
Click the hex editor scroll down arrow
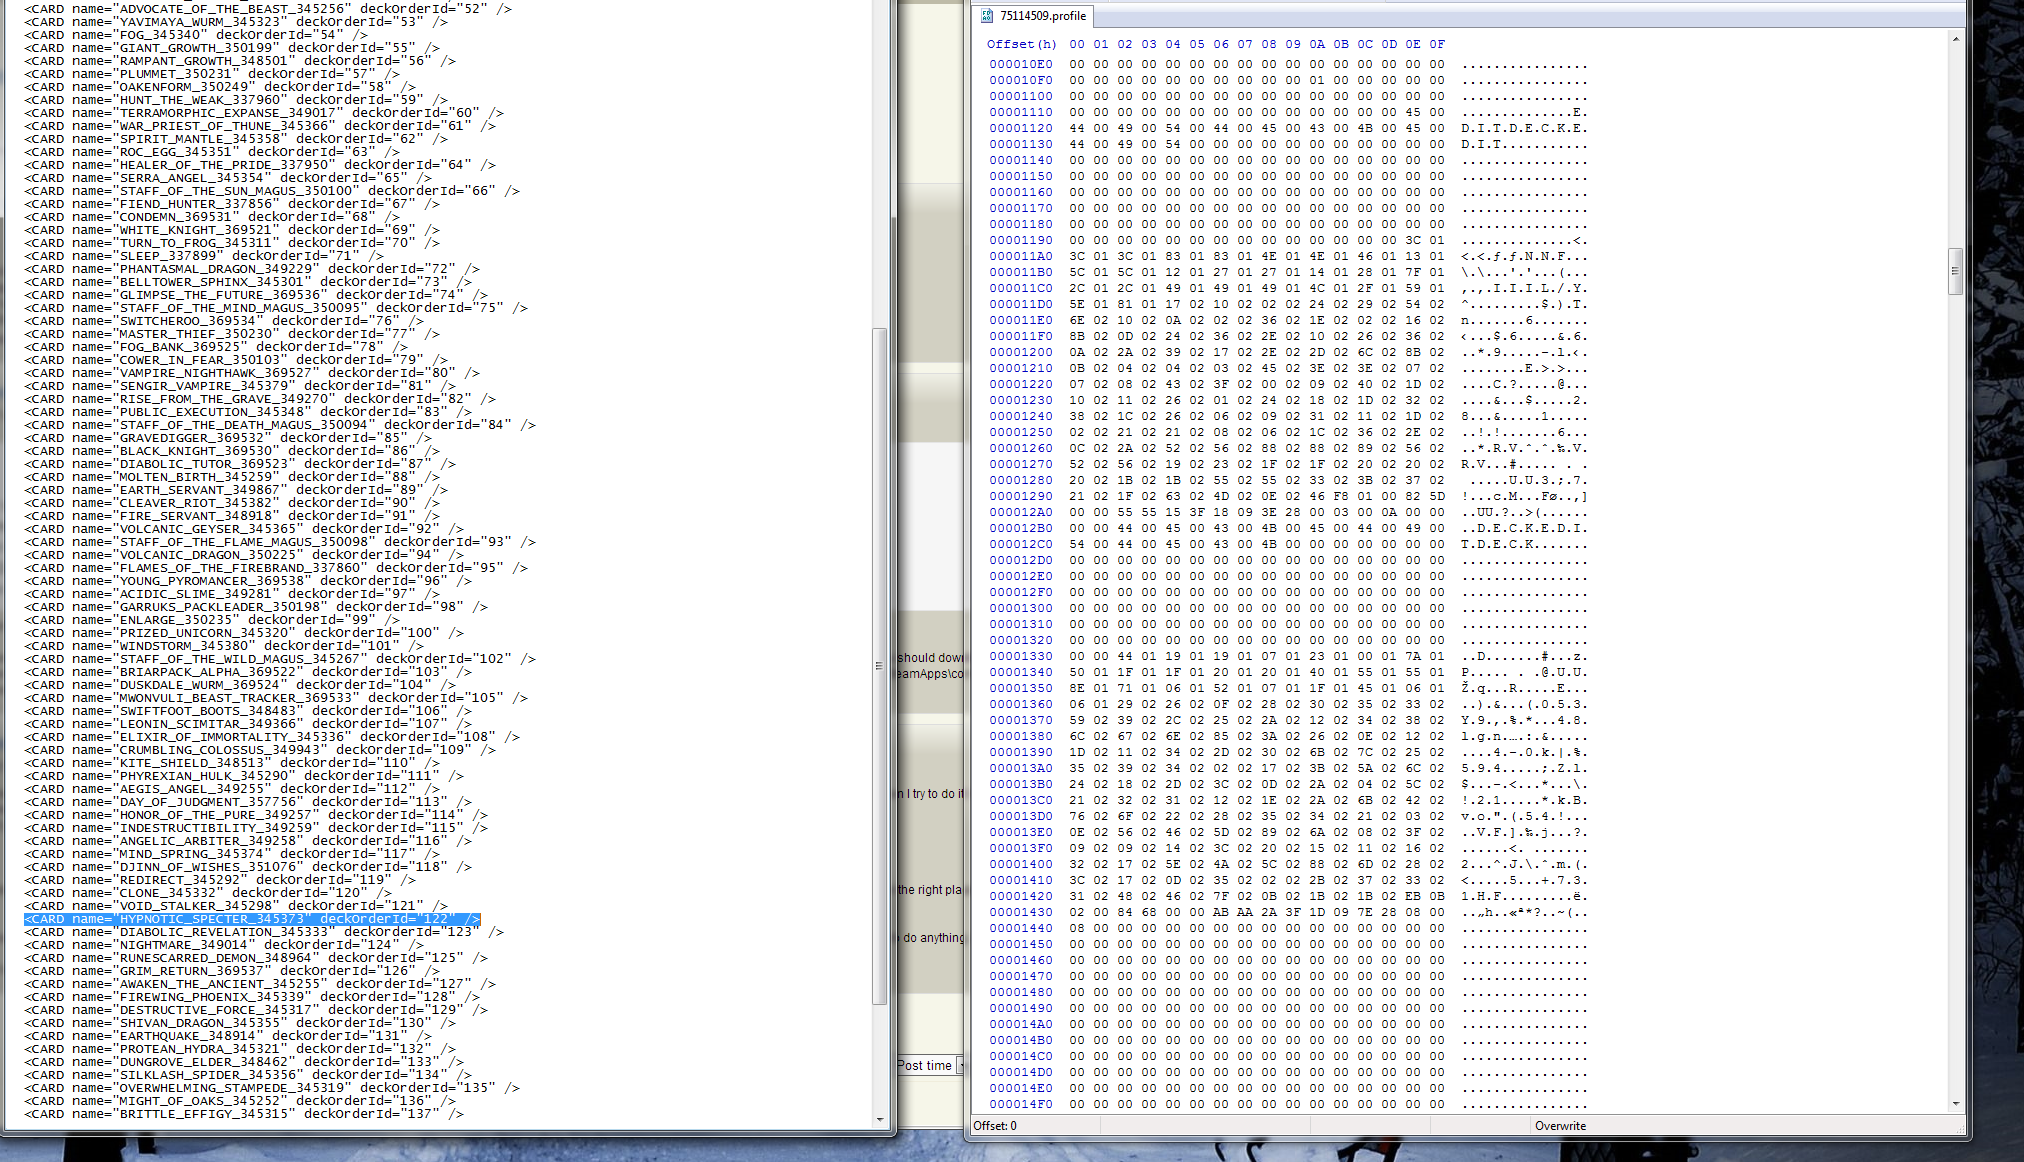tap(1955, 1103)
